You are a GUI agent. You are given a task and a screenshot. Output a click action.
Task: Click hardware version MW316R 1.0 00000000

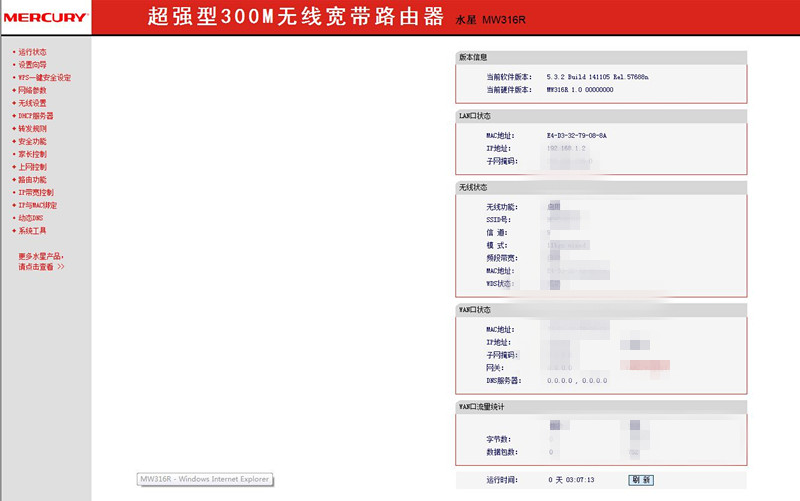(x=580, y=90)
